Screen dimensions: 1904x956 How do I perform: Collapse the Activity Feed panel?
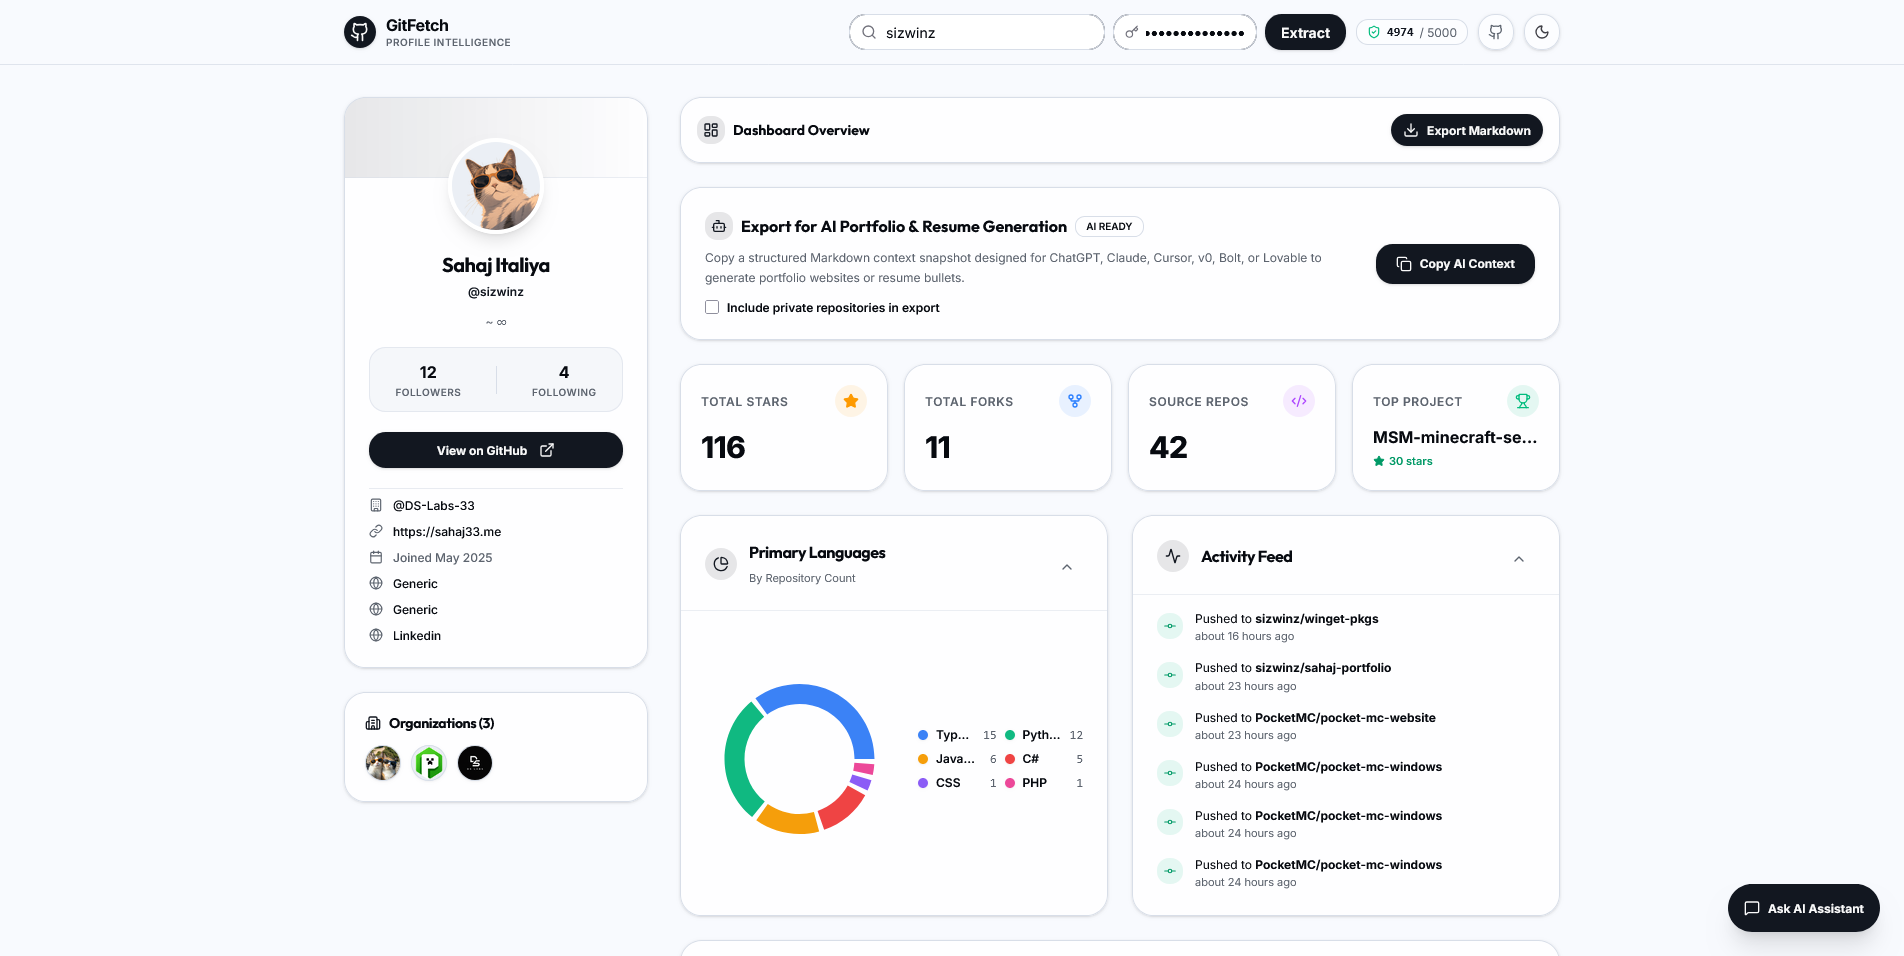(x=1519, y=559)
